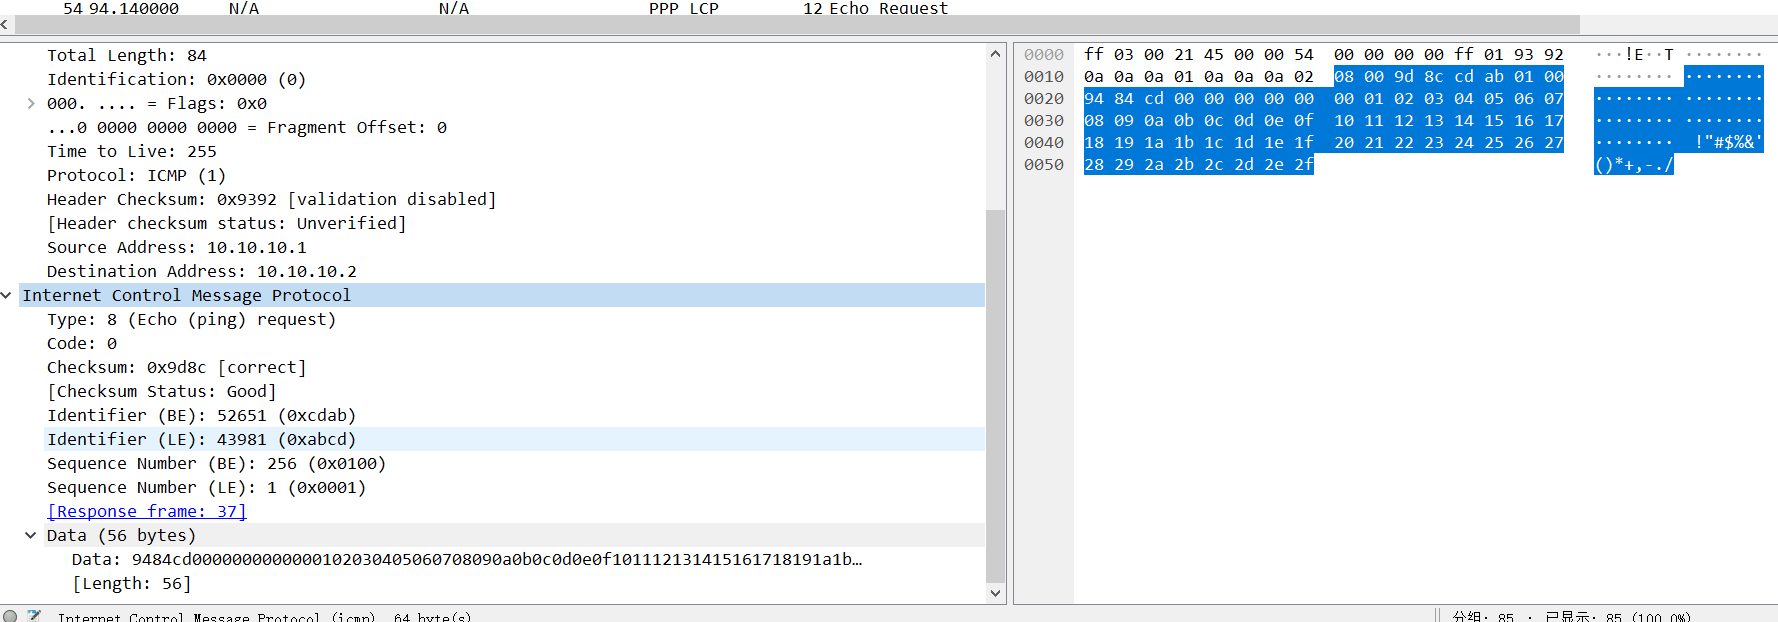Screen dimensions: 1778x622
Task: Click the packet details vertical scrollbar thumb
Action: click(995, 396)
